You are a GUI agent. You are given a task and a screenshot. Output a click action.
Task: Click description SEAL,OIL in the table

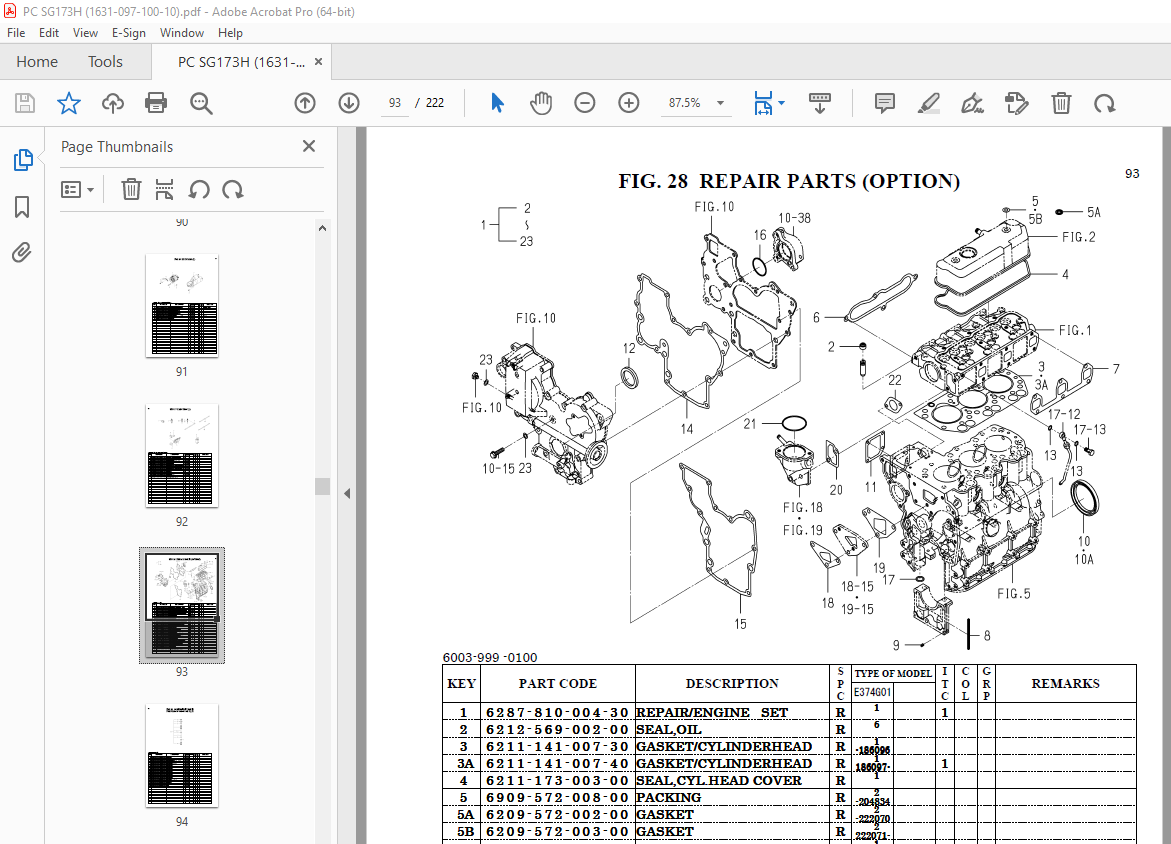pyautogui.click(x=668, y=730)
